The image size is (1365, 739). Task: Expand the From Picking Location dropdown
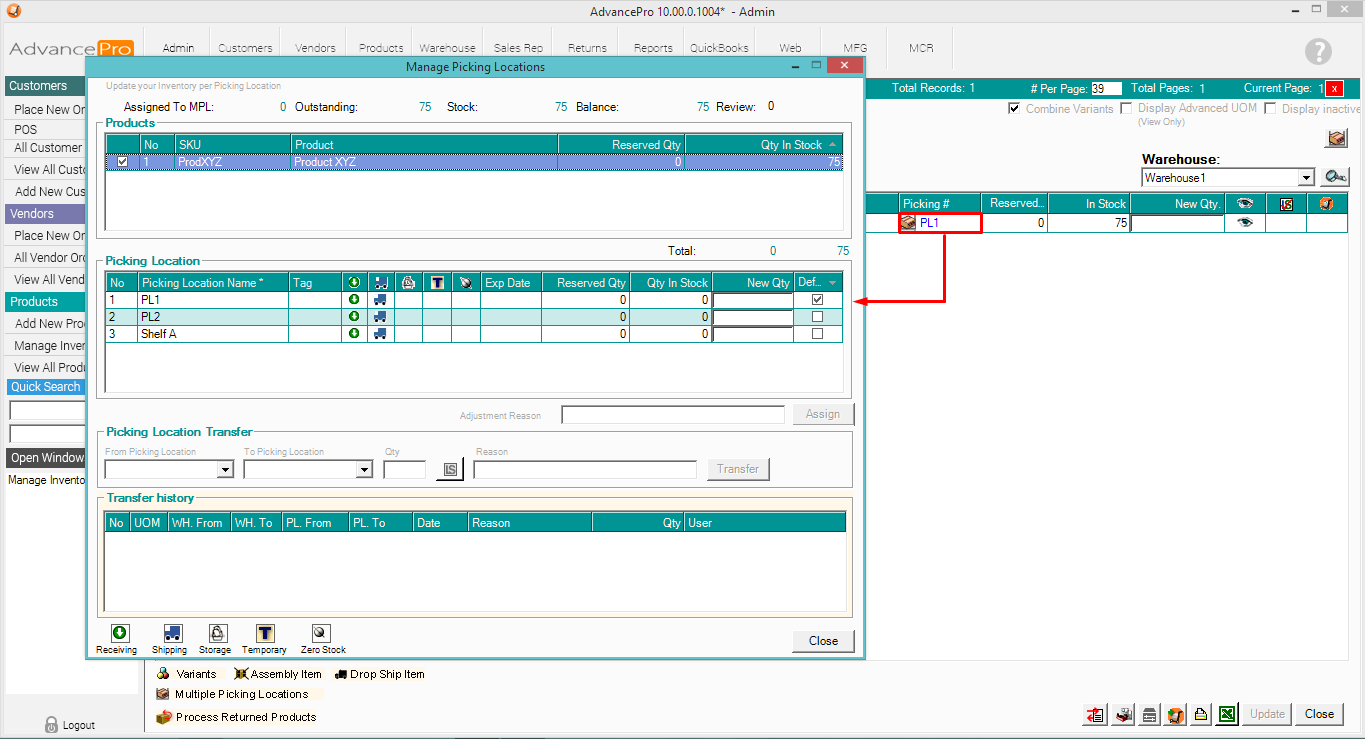click(x=225, y=470)
